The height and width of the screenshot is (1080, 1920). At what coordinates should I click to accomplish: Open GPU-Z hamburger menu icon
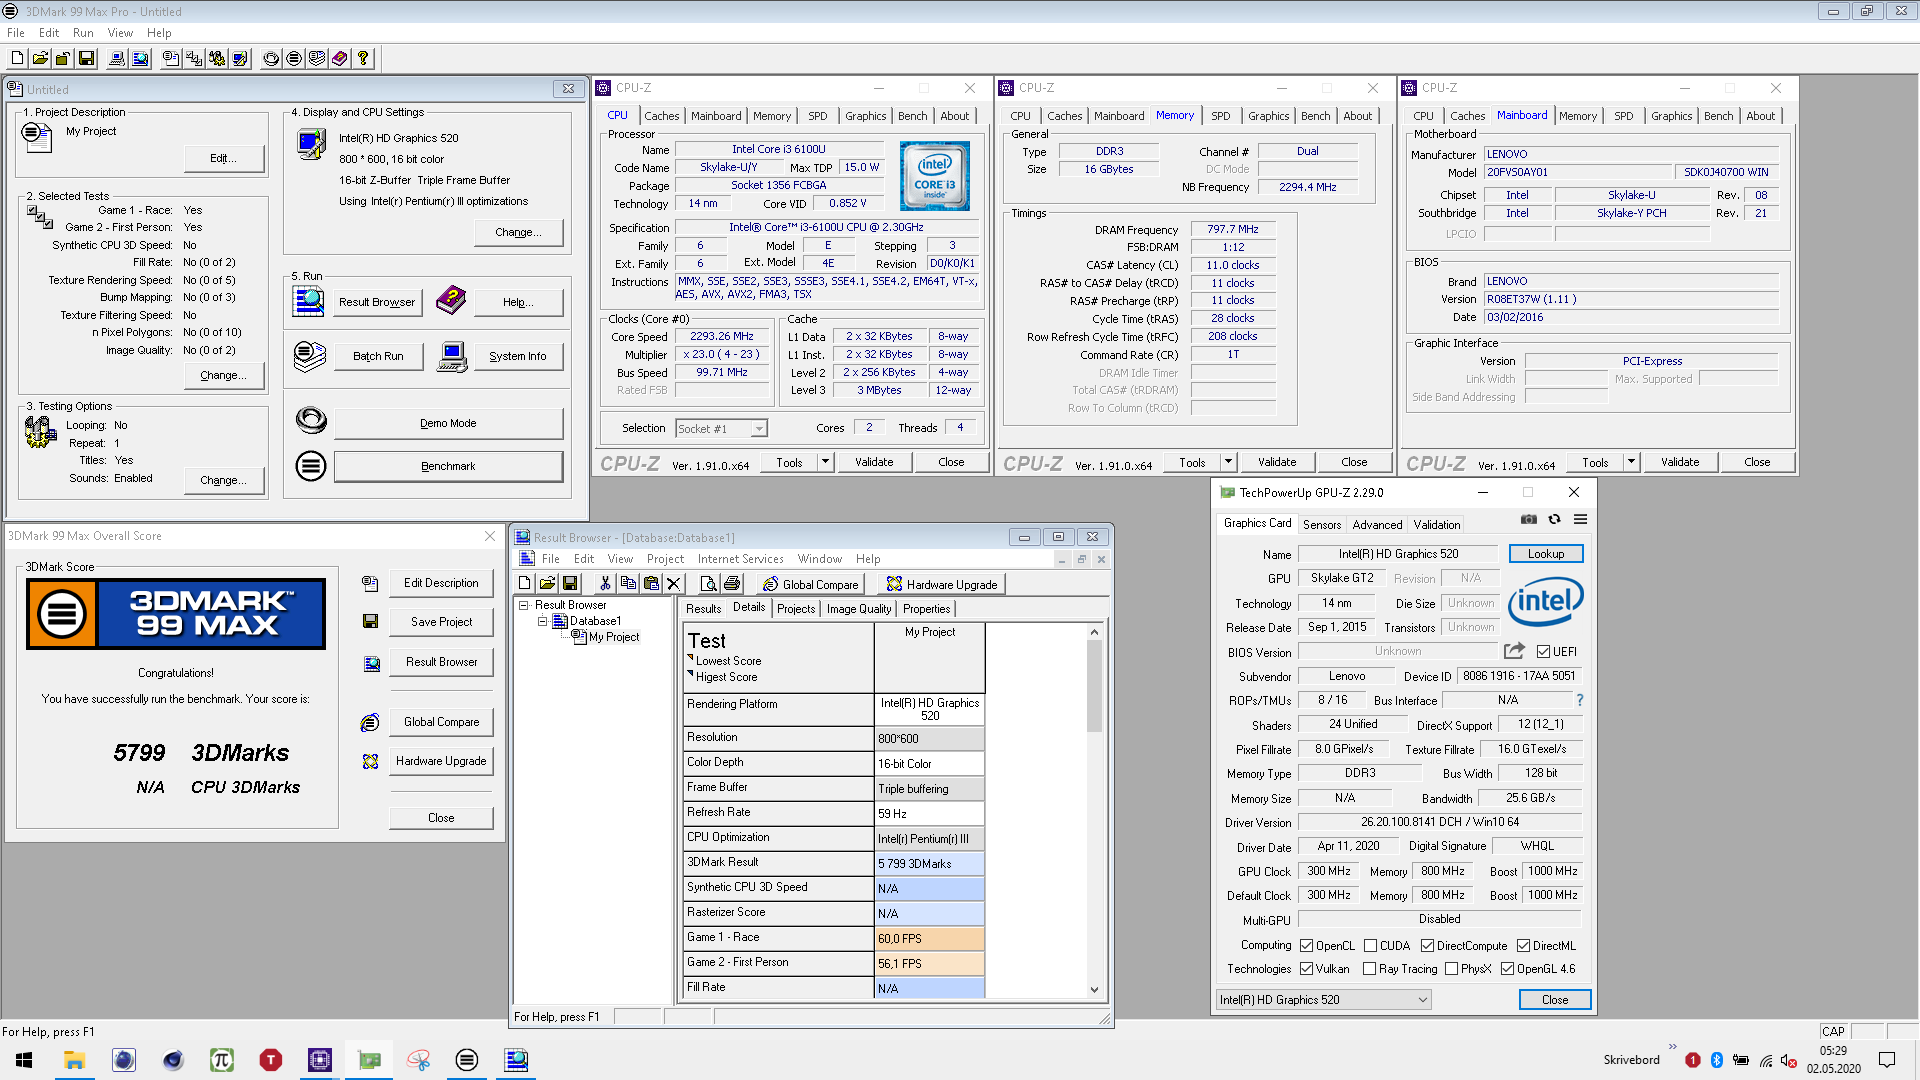coord(1580,519)
